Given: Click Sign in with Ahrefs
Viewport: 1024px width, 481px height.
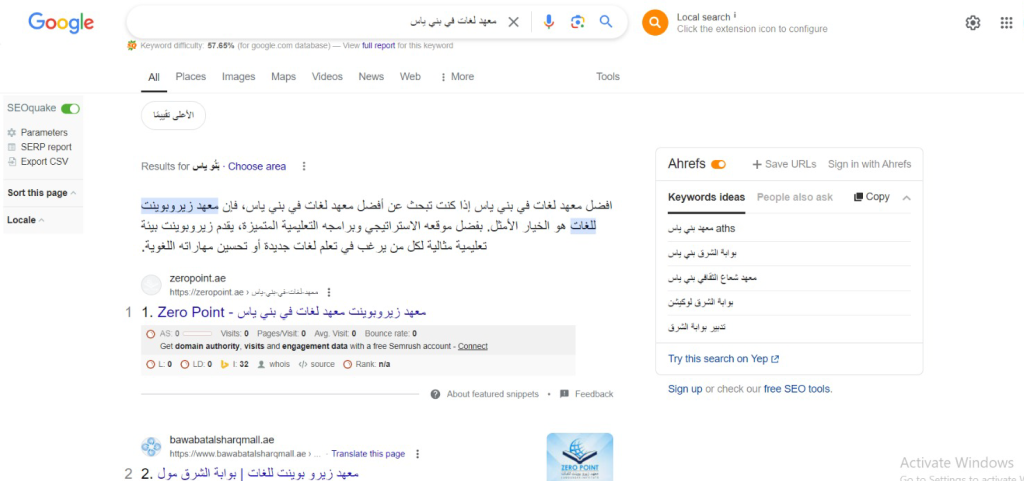Looking at the screenshot, I should coord(869,164).
